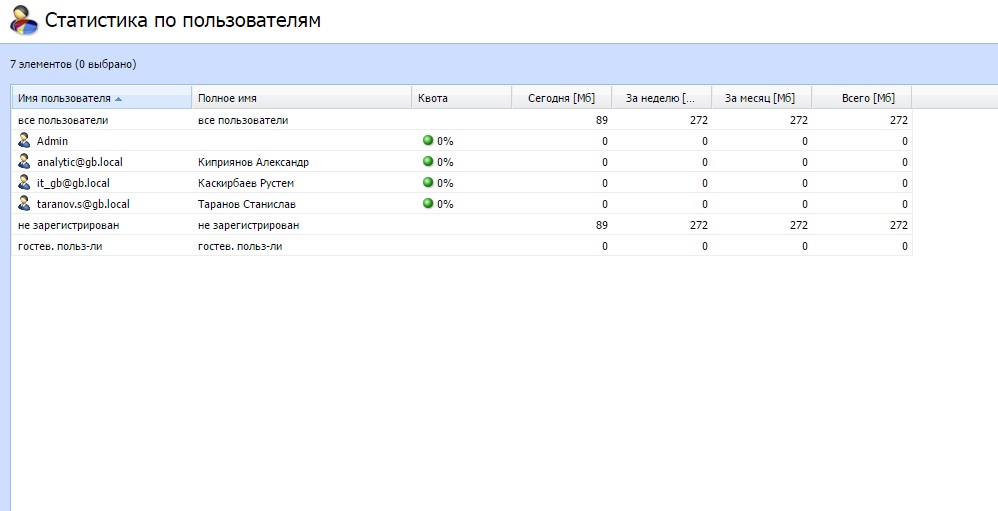Screen dimensions: 998x511
Task: Click total value 0 in гостев. польз-ли row
Action: click(x=904, y=246)
